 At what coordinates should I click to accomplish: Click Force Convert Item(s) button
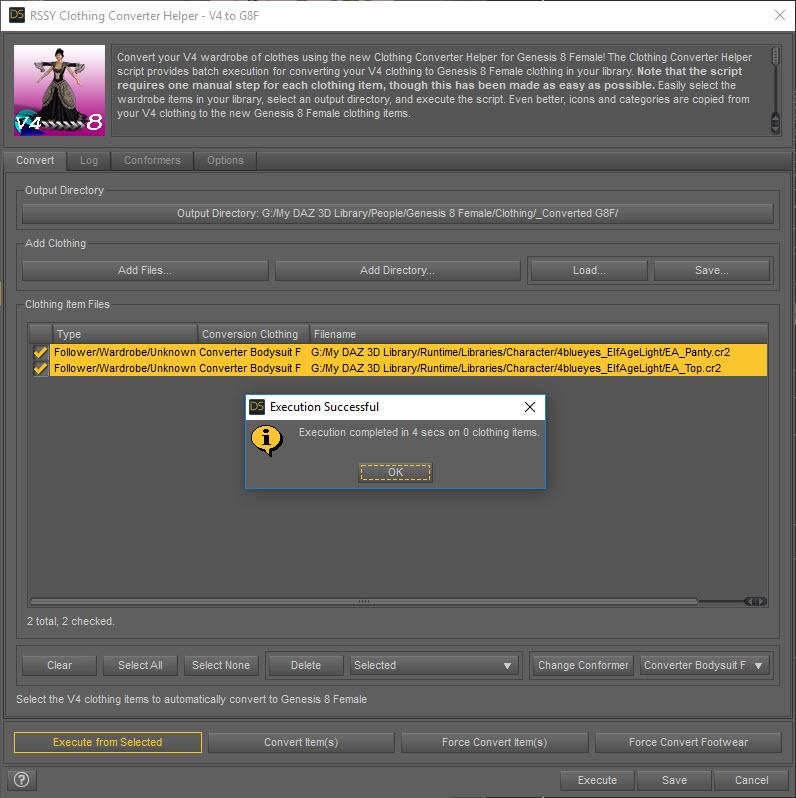coord(494,742)
